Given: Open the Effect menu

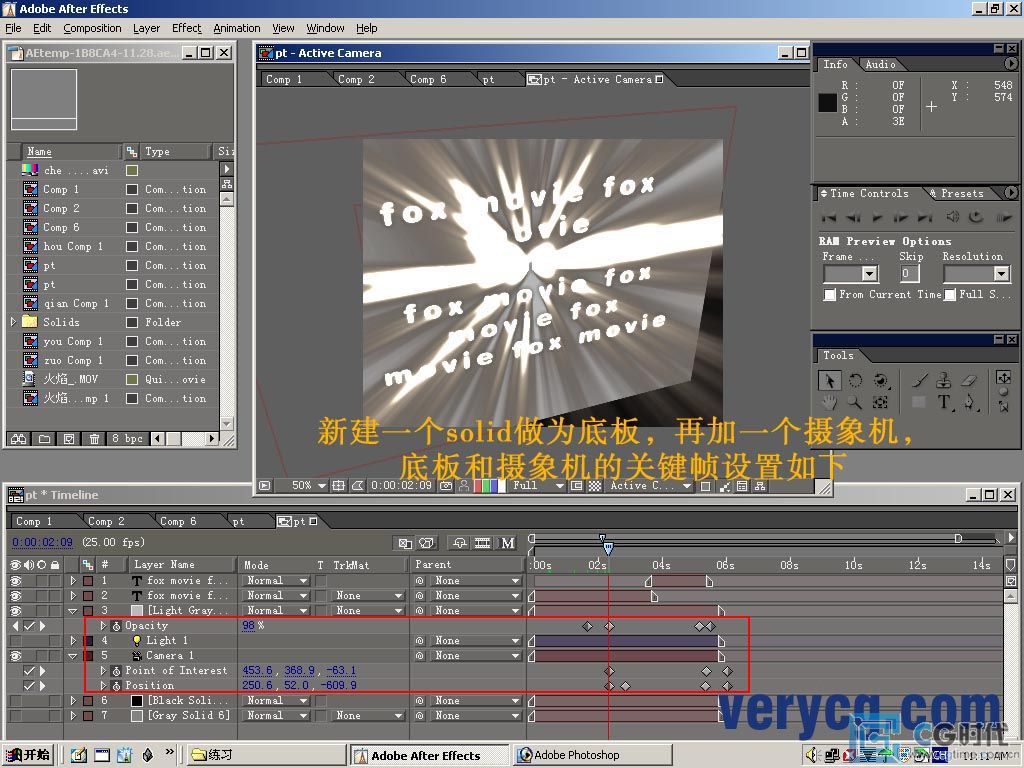Looking at the screenshot, I should [187, 28].
